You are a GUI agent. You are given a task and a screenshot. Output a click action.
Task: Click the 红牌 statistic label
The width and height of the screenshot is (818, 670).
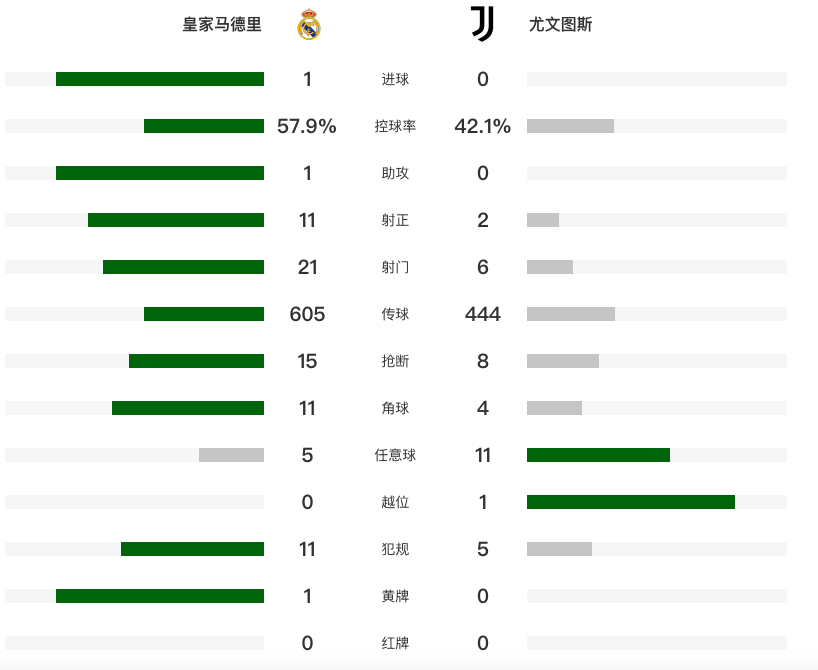click(395, 643)
